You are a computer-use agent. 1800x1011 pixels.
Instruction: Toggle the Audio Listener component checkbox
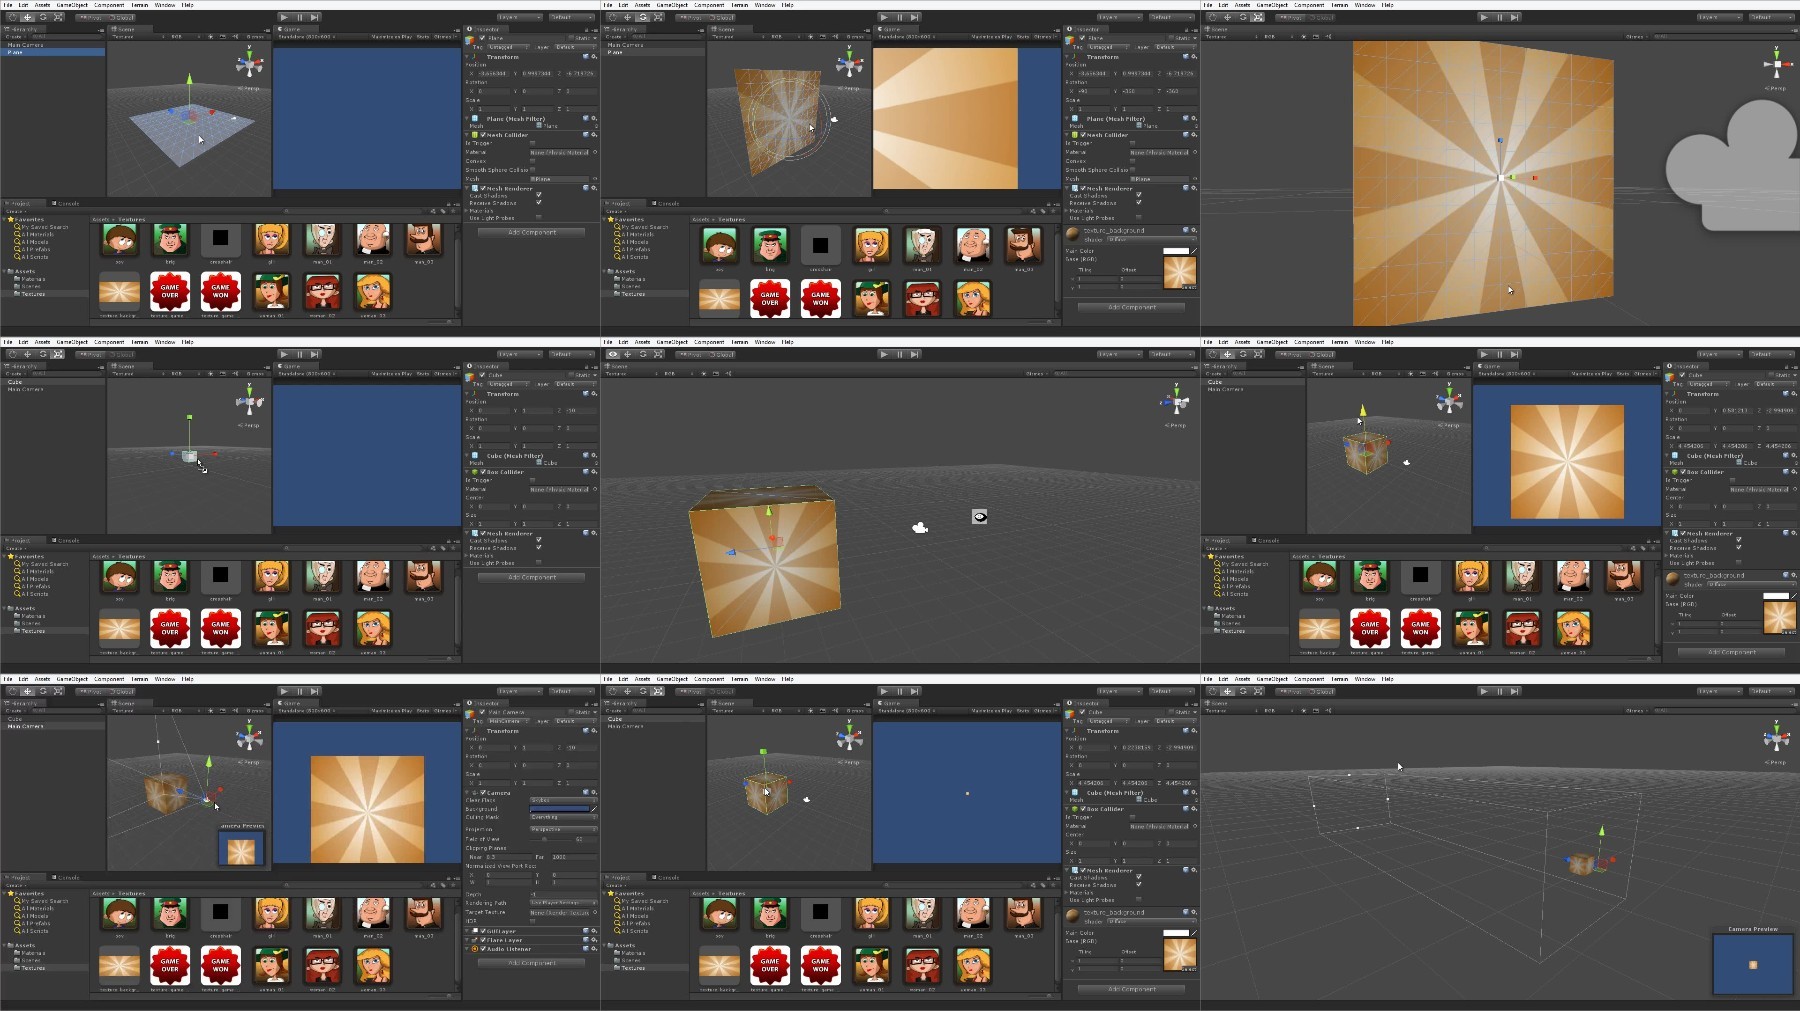pyautogui.click(x=484, y=949)
